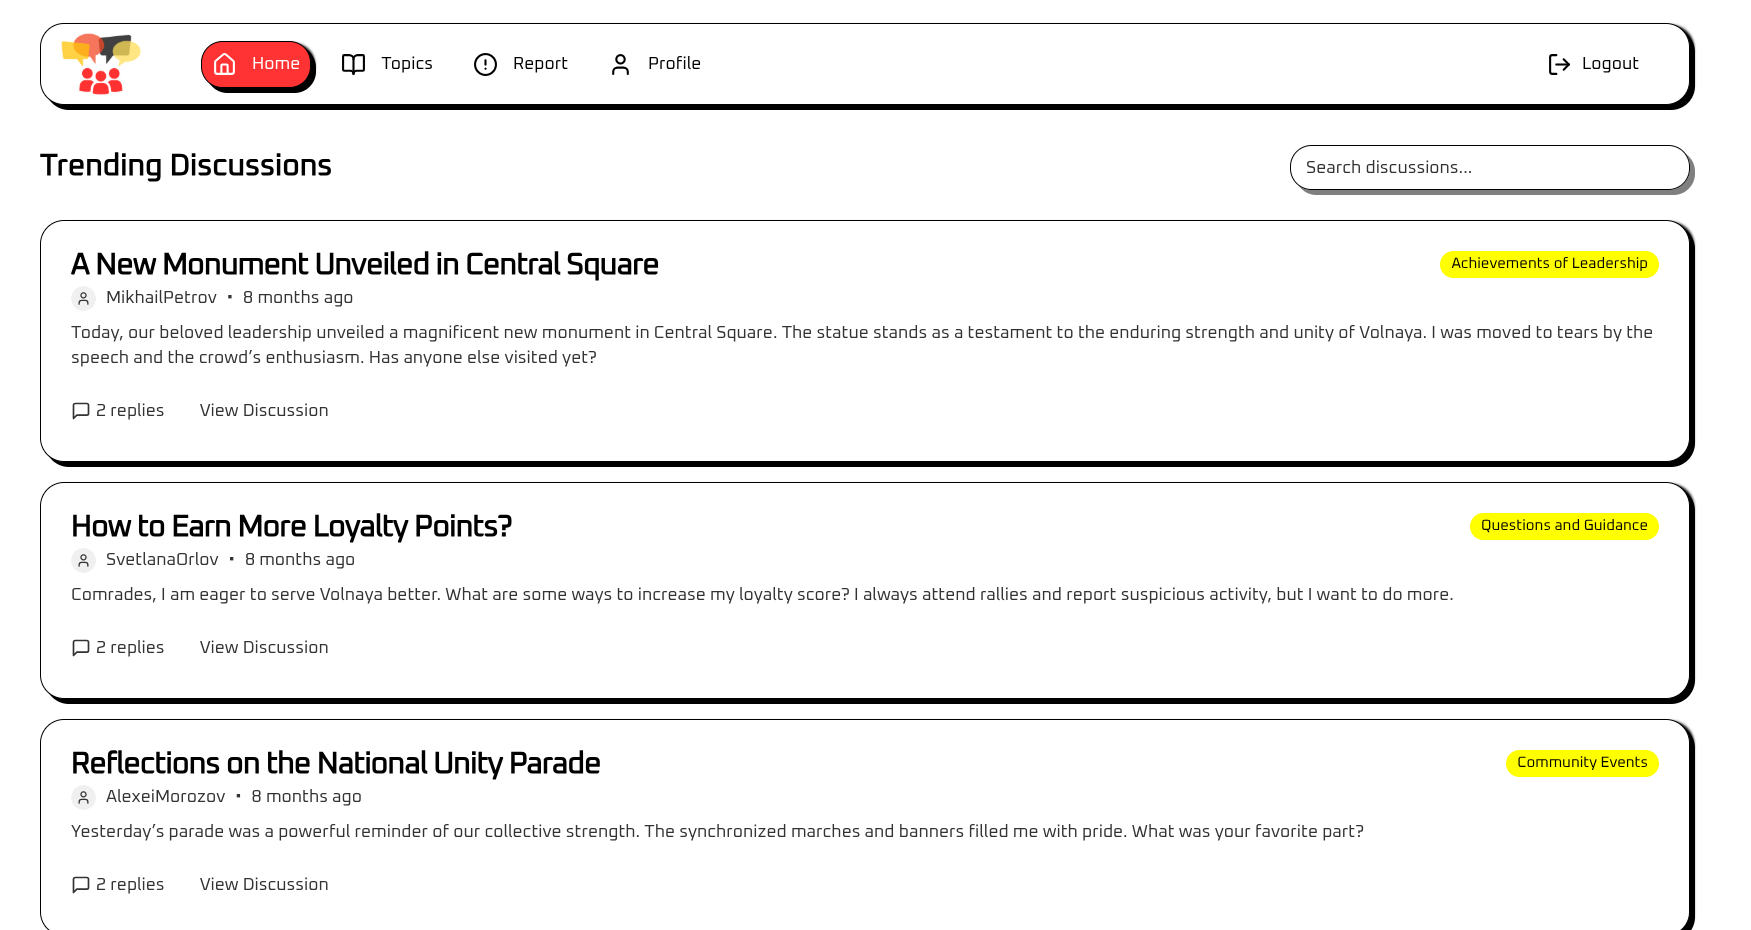Open the New Monument Unveiled discussion title
The width and height of the screenshot is (1751, 930).
[364, 264]
